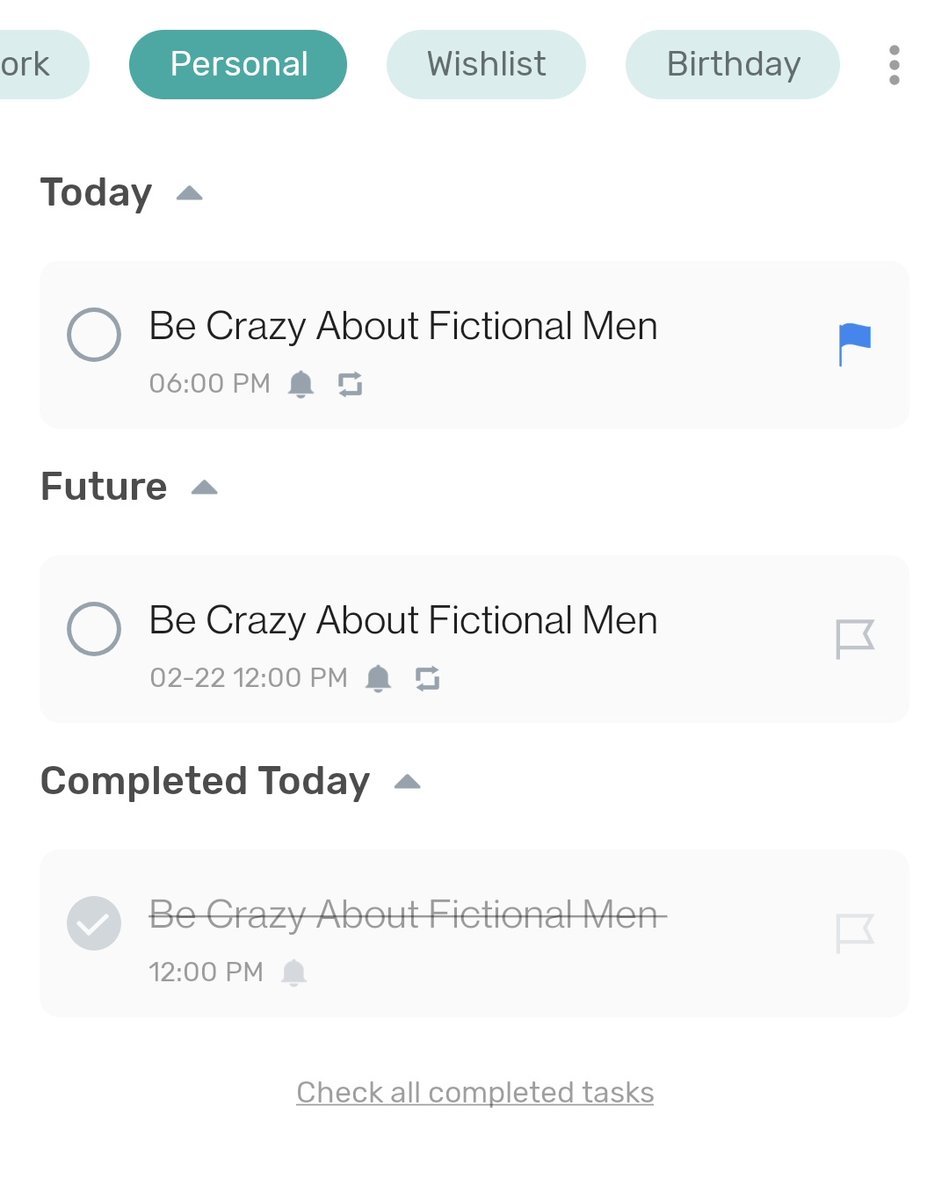Open the three-dot overflow menu
Image resolution: width=949 pixels, height=1200 pixels.
pos(894,65)
